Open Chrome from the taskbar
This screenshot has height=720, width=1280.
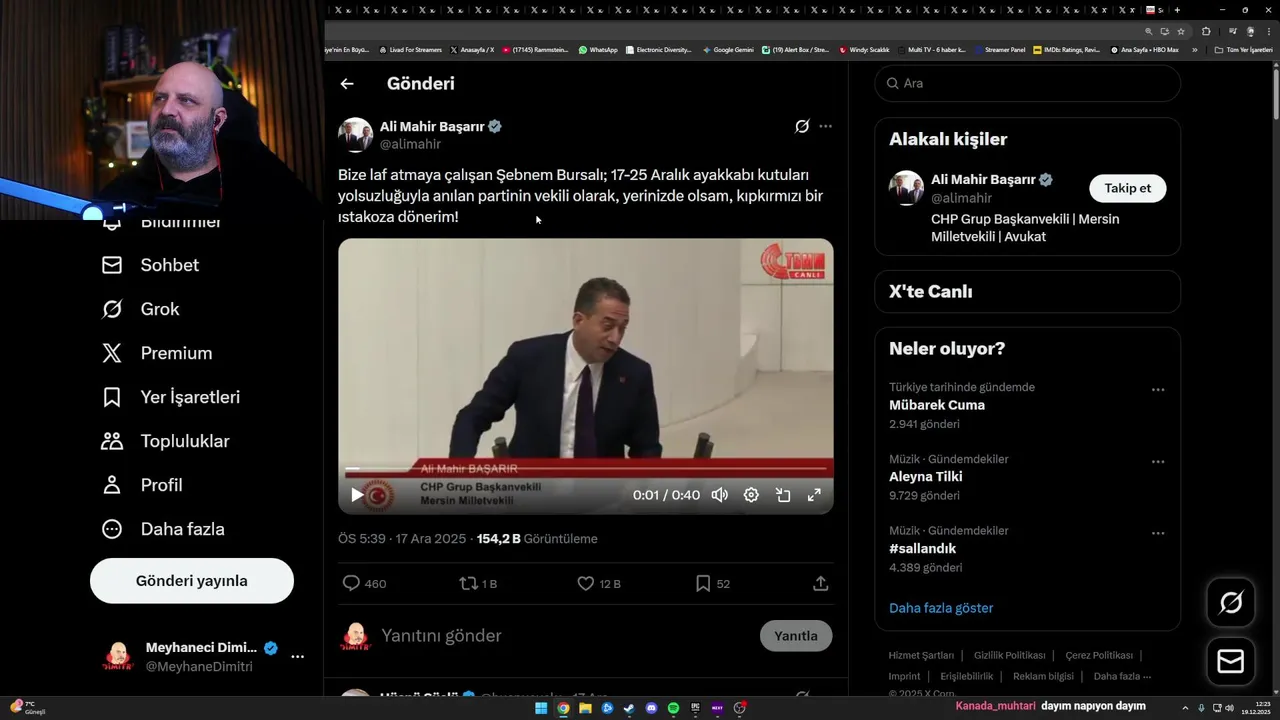[x=563, y=708]
